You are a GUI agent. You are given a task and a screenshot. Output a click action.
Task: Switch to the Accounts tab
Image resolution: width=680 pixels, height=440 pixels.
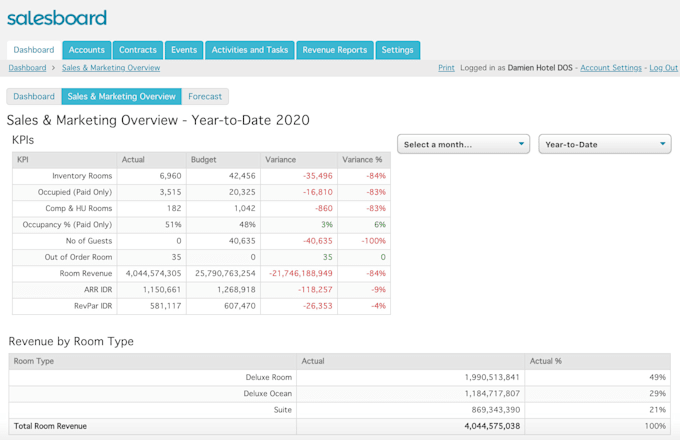pos(87,50)
